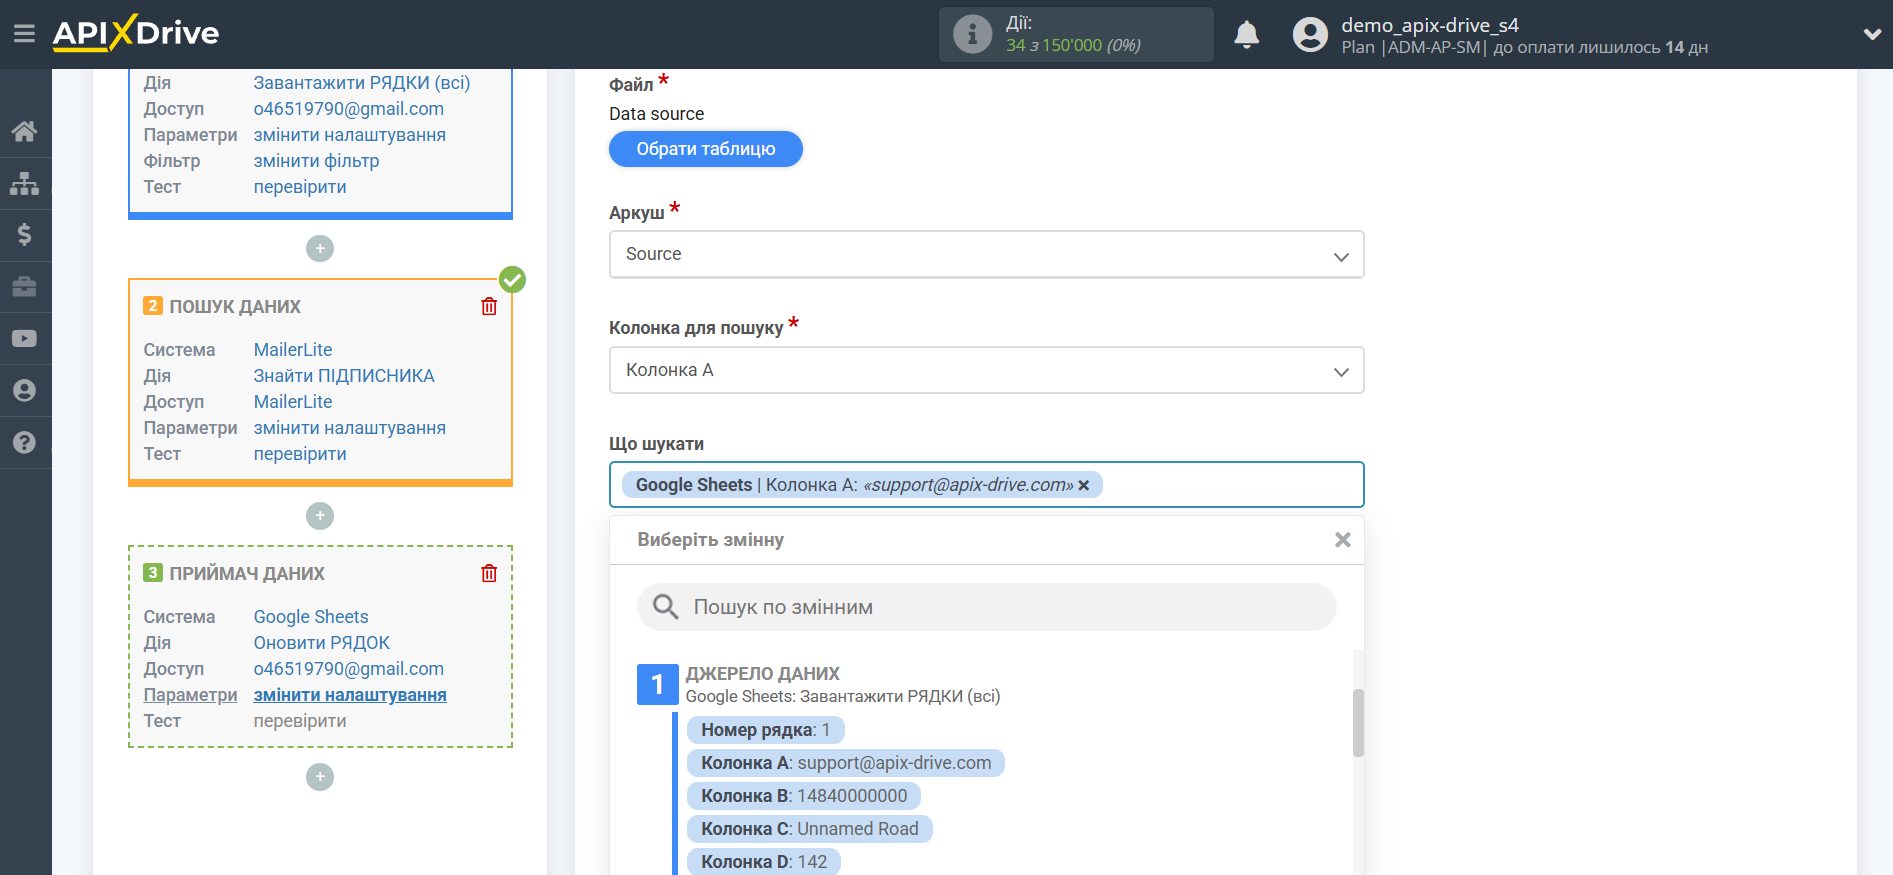The image size is (1893, 875).
Task: Click перевірити in the receiver block
Action: pos(300,721)
